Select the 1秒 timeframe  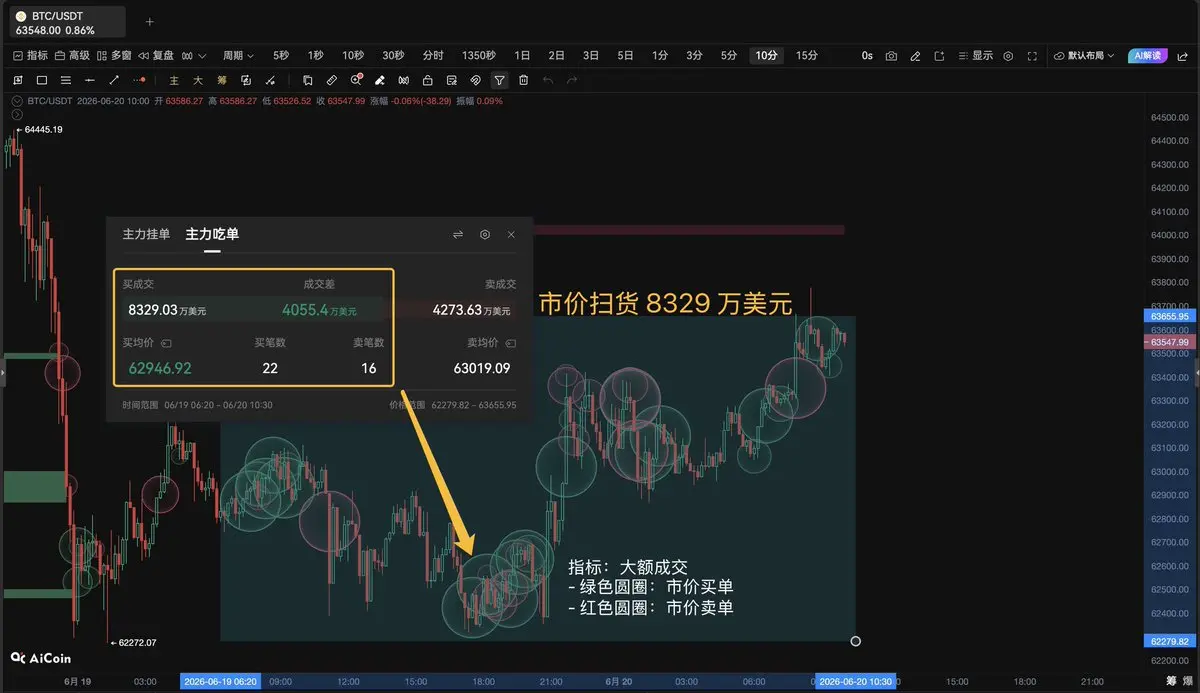pyautogui.click(x=316, y=56)
